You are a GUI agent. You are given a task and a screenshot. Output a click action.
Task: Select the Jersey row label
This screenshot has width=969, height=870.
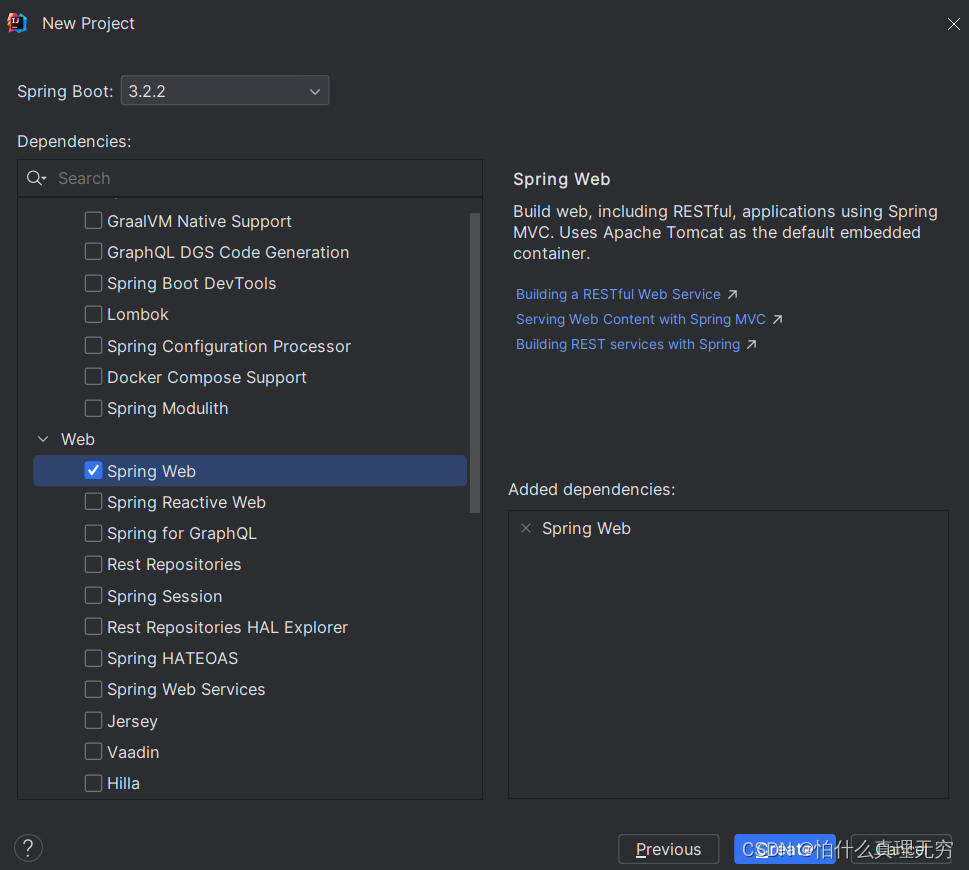click(132, 721)
